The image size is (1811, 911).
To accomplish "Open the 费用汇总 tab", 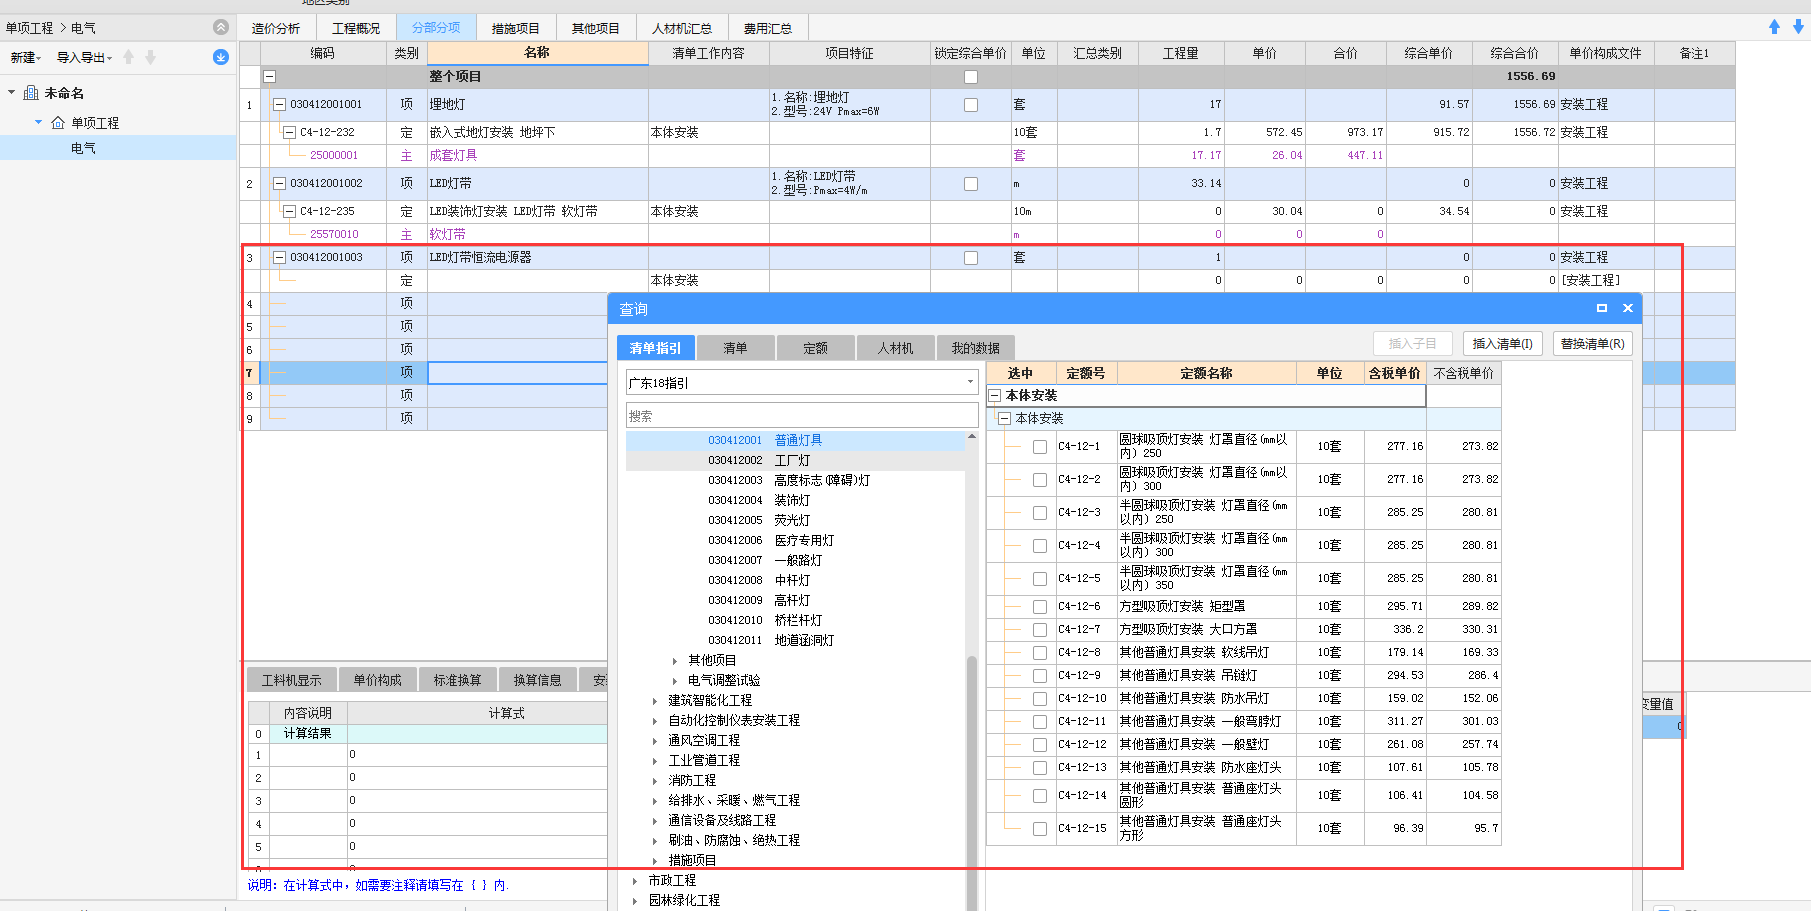I will pos(767,28).
